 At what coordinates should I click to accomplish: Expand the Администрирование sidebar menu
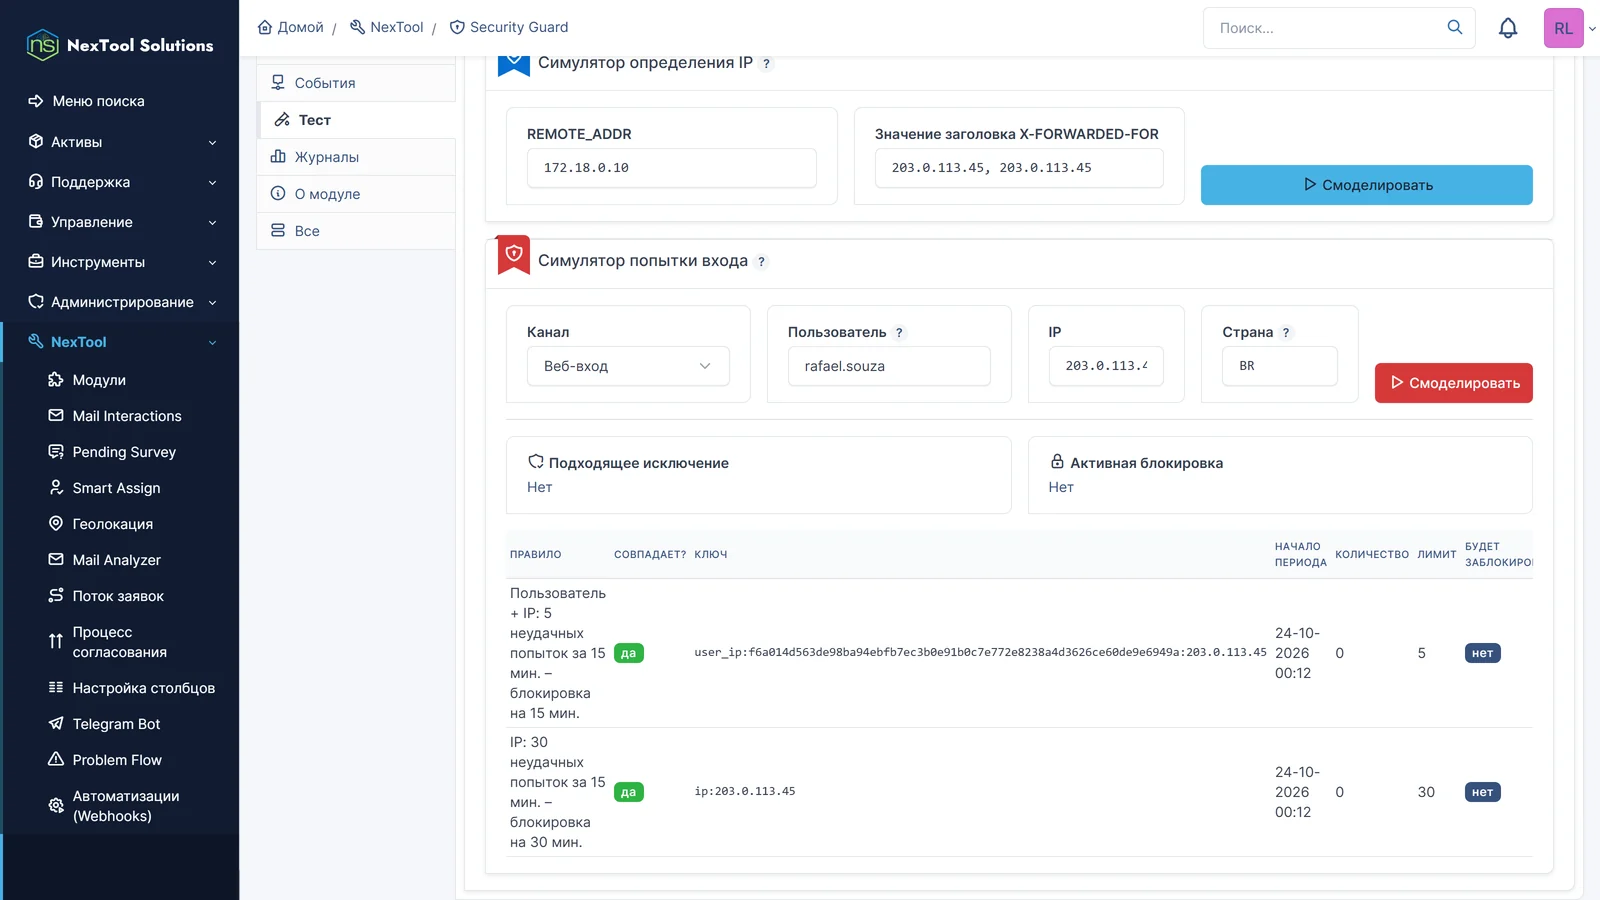pos(120,302)
